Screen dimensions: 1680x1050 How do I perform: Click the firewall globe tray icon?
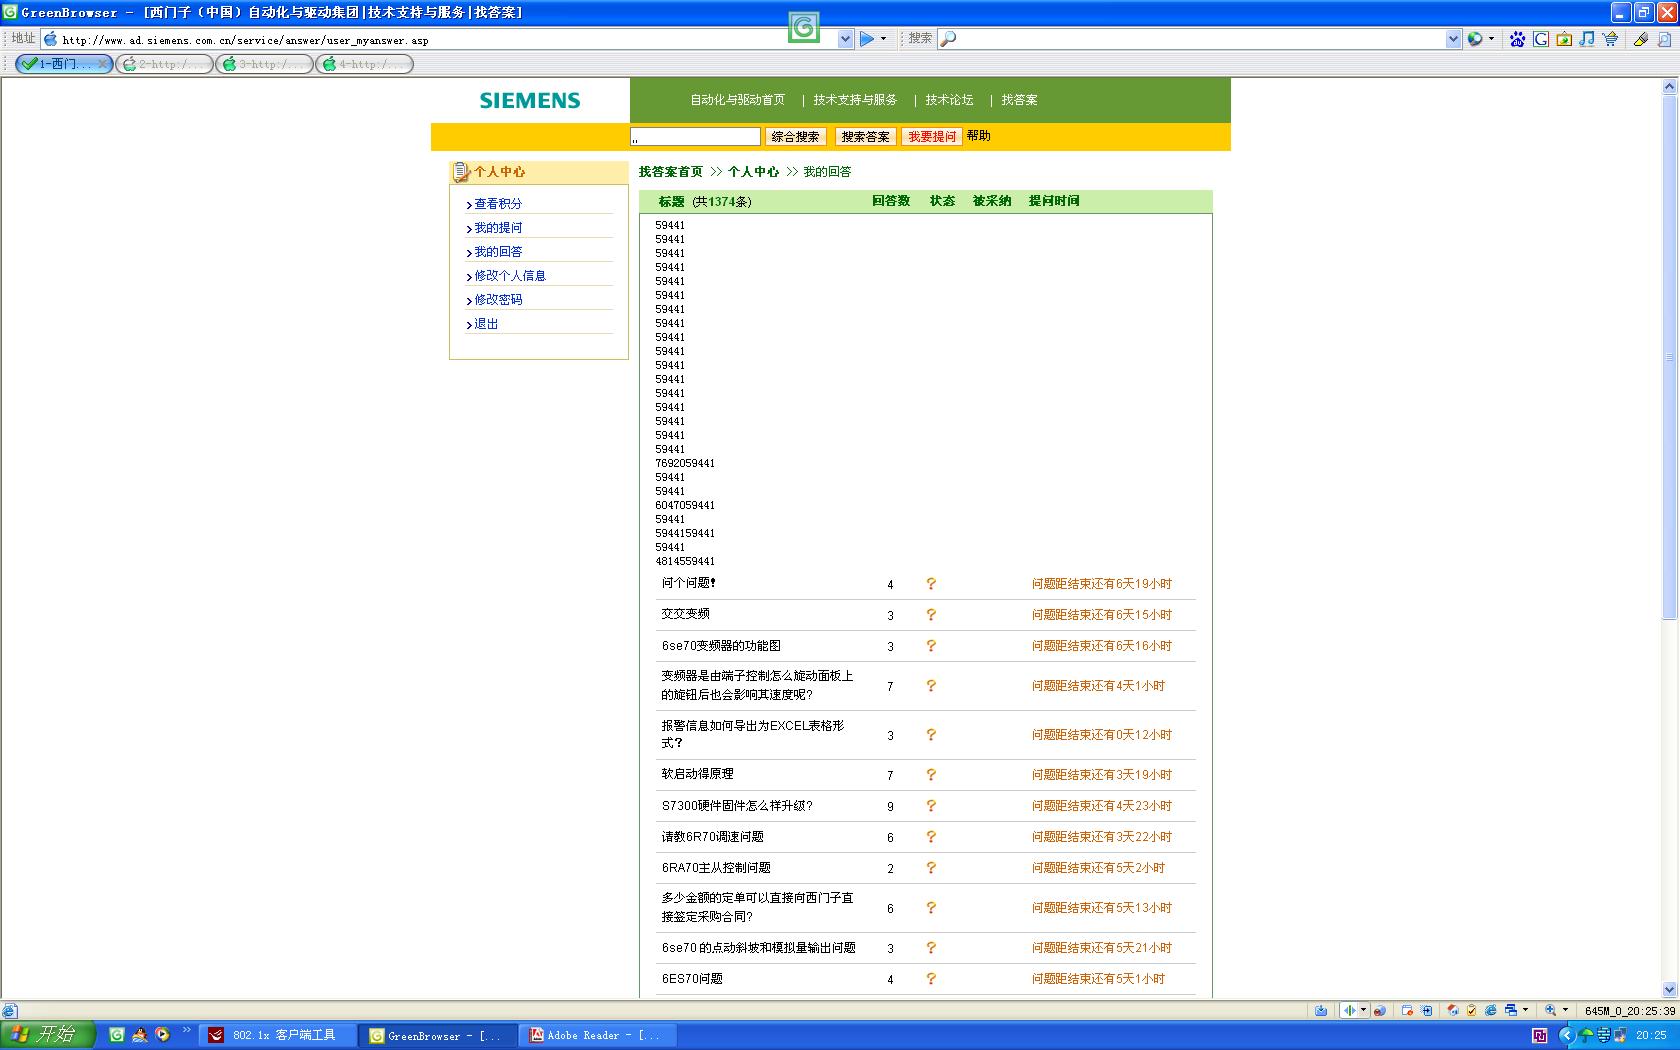(1603, 1035)
